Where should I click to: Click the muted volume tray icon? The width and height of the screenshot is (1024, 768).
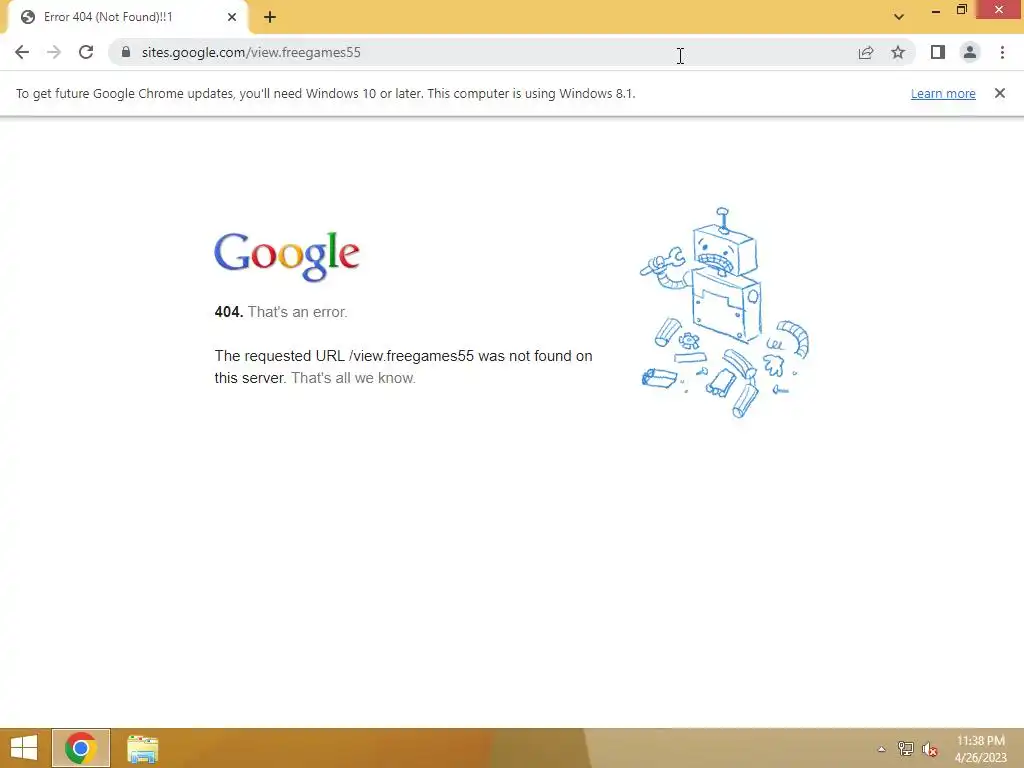930,749
